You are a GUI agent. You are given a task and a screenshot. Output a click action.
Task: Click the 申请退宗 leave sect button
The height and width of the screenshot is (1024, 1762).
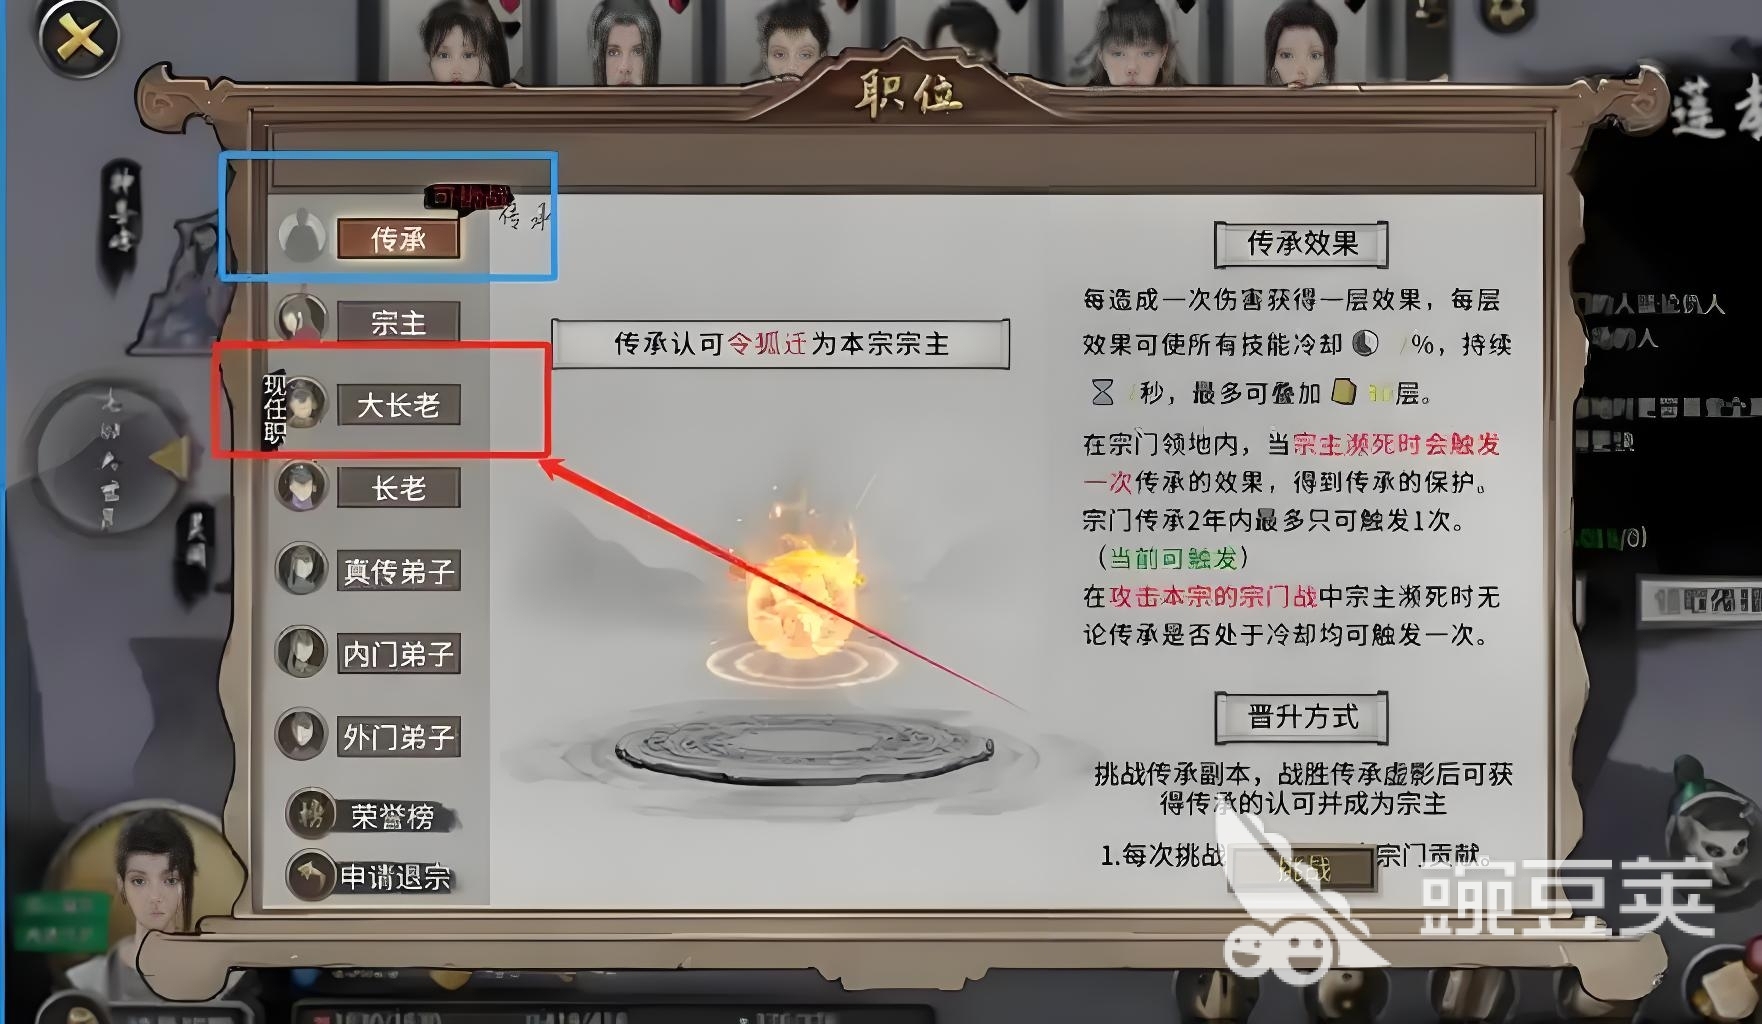pyautogui.click(x=395, y=877)
